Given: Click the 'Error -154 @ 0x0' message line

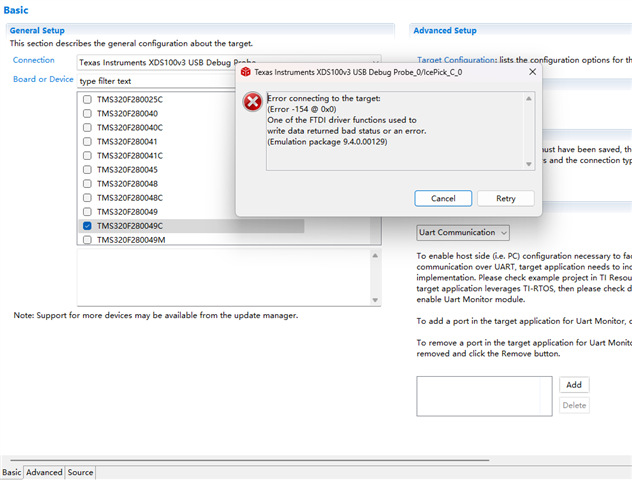Looking at the screenshot, I should coord(302,109).
